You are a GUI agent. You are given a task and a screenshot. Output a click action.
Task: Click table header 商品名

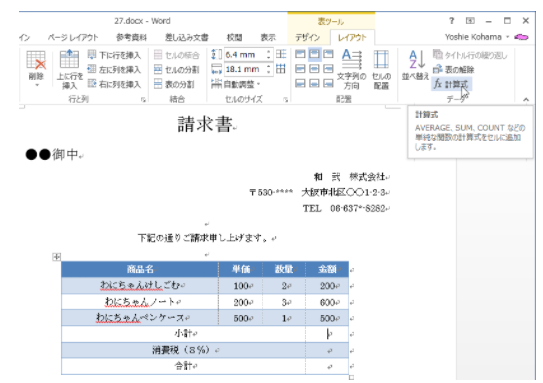pyautogui.click(x=140, y=269)
